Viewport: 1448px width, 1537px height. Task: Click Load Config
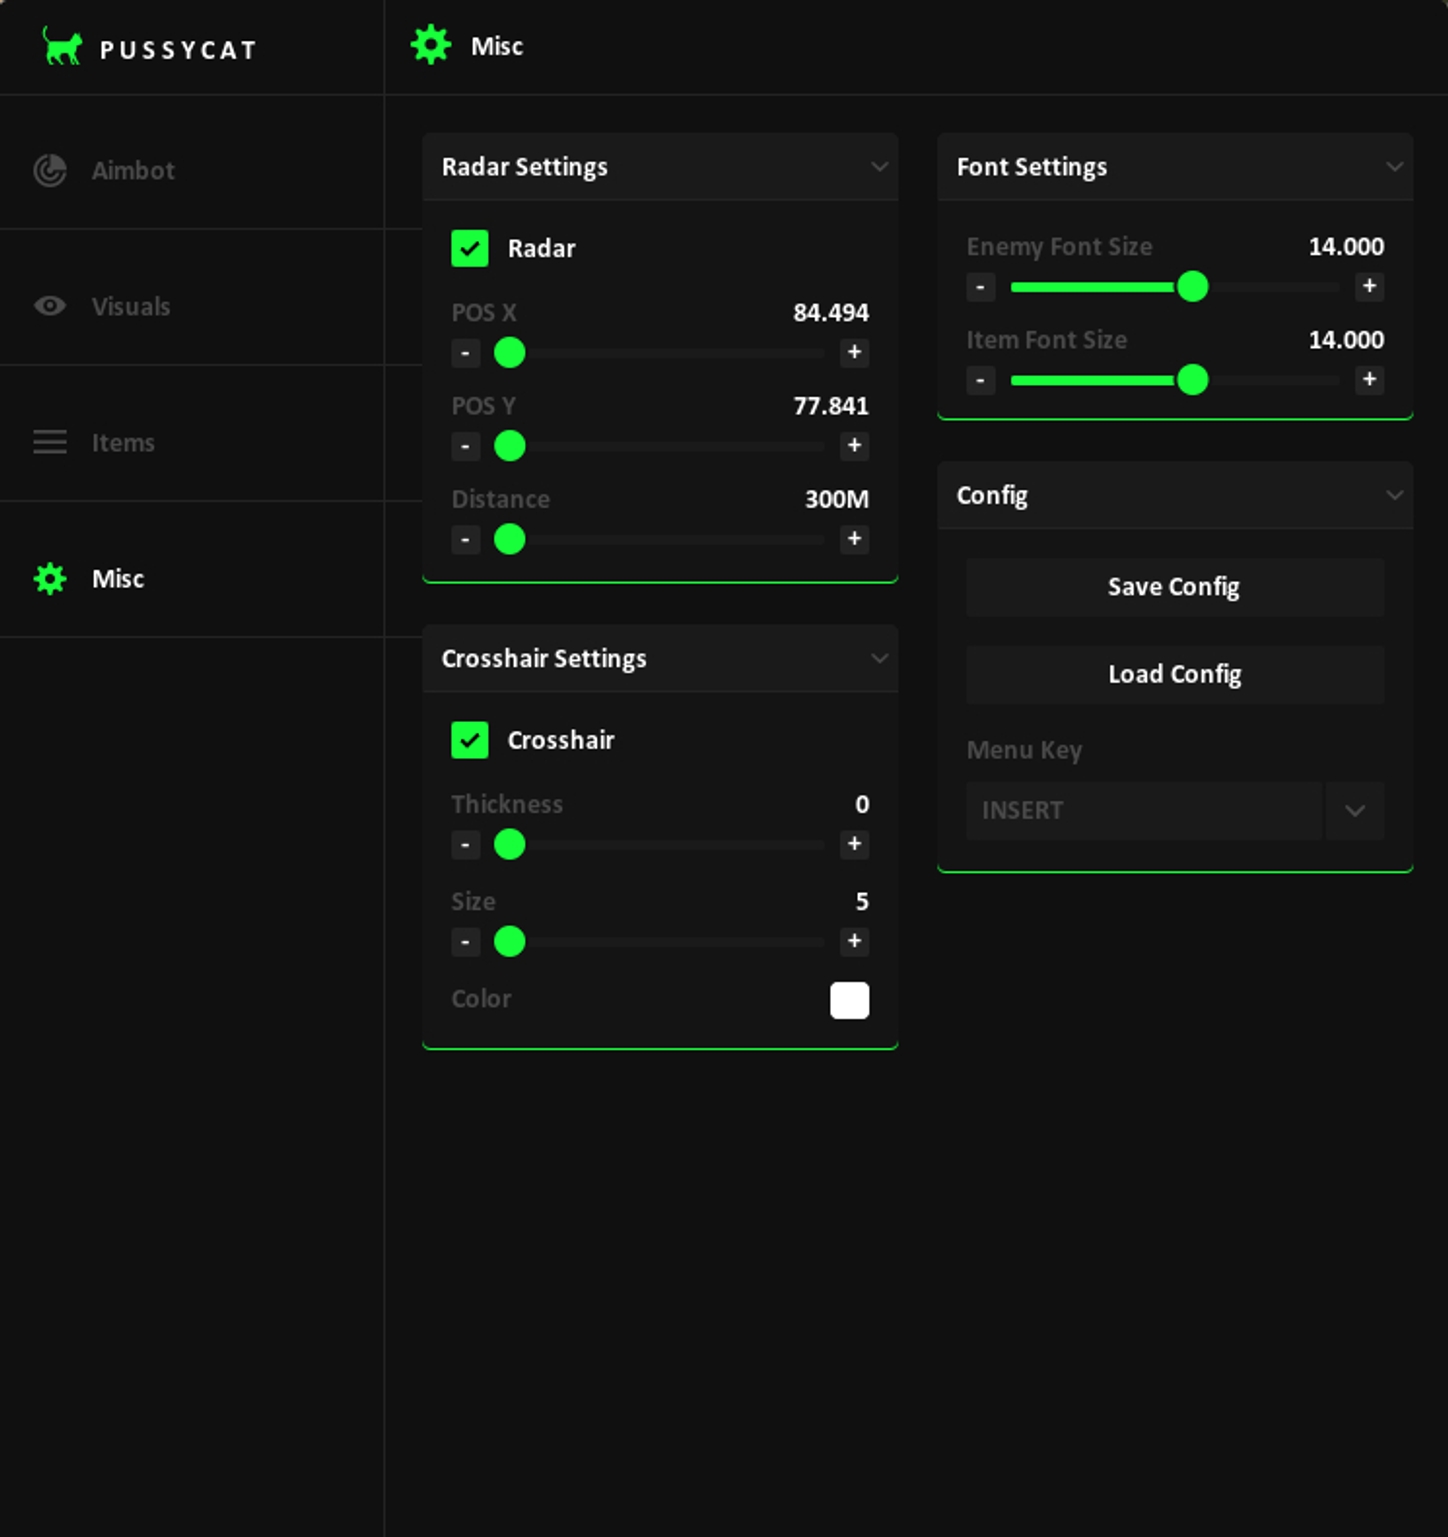coord(1173,674)
